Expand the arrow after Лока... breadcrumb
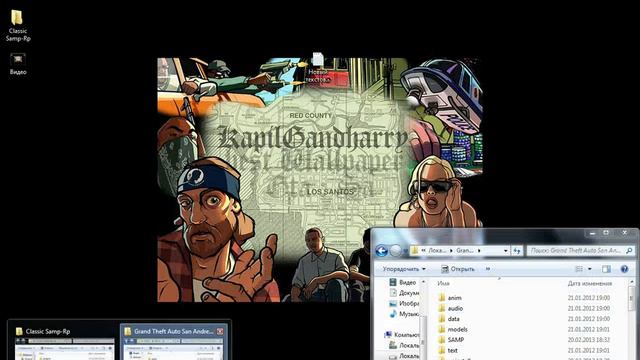Viewport: 640px width, 360px height. point(451,251)
